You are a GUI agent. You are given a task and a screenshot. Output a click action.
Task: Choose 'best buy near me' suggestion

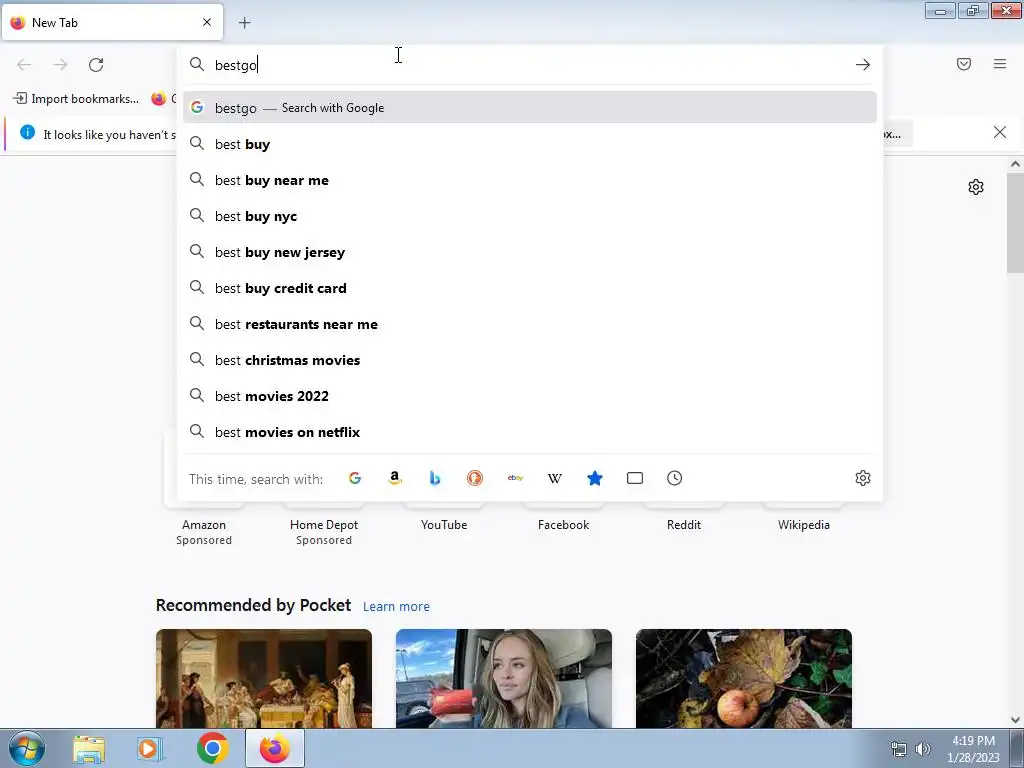point(530,180)
